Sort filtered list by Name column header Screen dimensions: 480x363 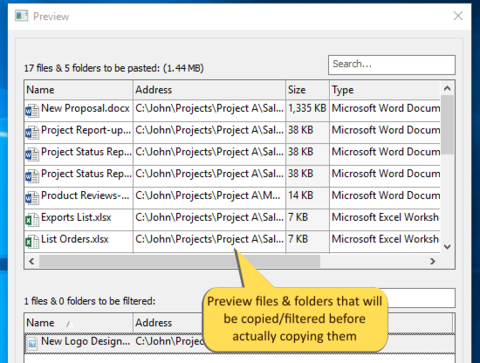tap(79, 323)
